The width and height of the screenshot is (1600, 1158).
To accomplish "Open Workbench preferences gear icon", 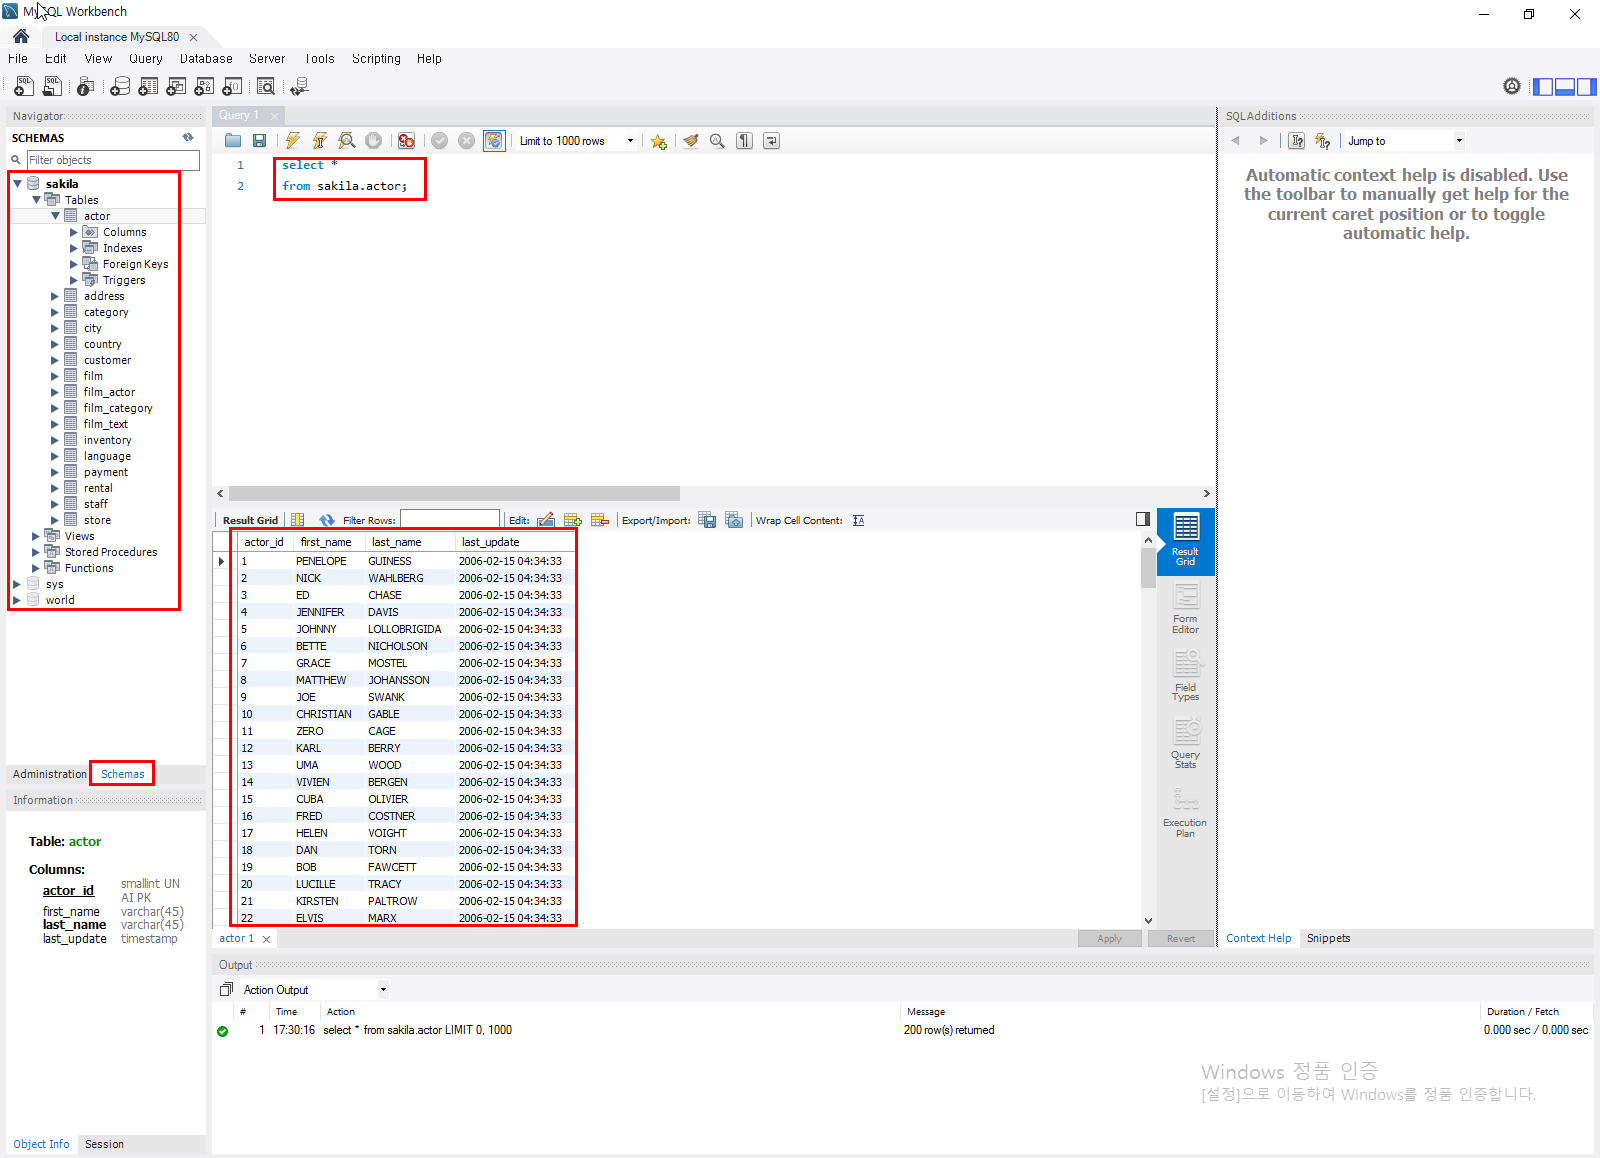I will point(1512,87).
